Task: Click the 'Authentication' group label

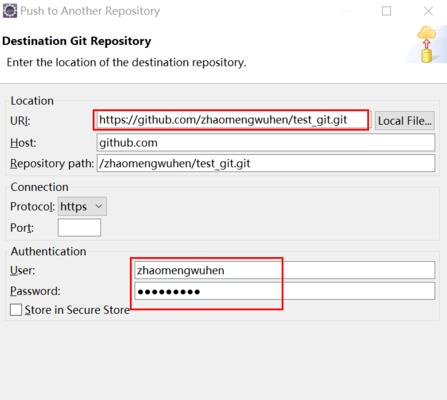Action: (49, 251)
